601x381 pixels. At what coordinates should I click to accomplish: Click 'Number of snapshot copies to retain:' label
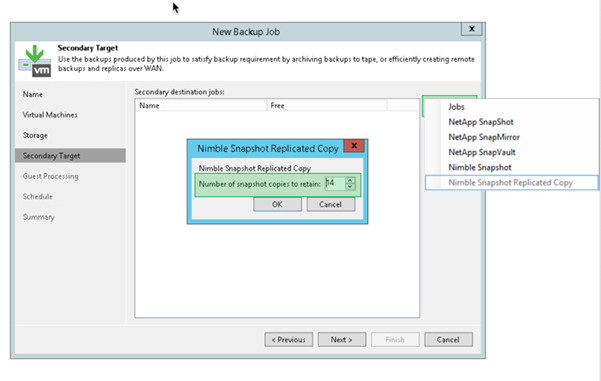point(259,184)
